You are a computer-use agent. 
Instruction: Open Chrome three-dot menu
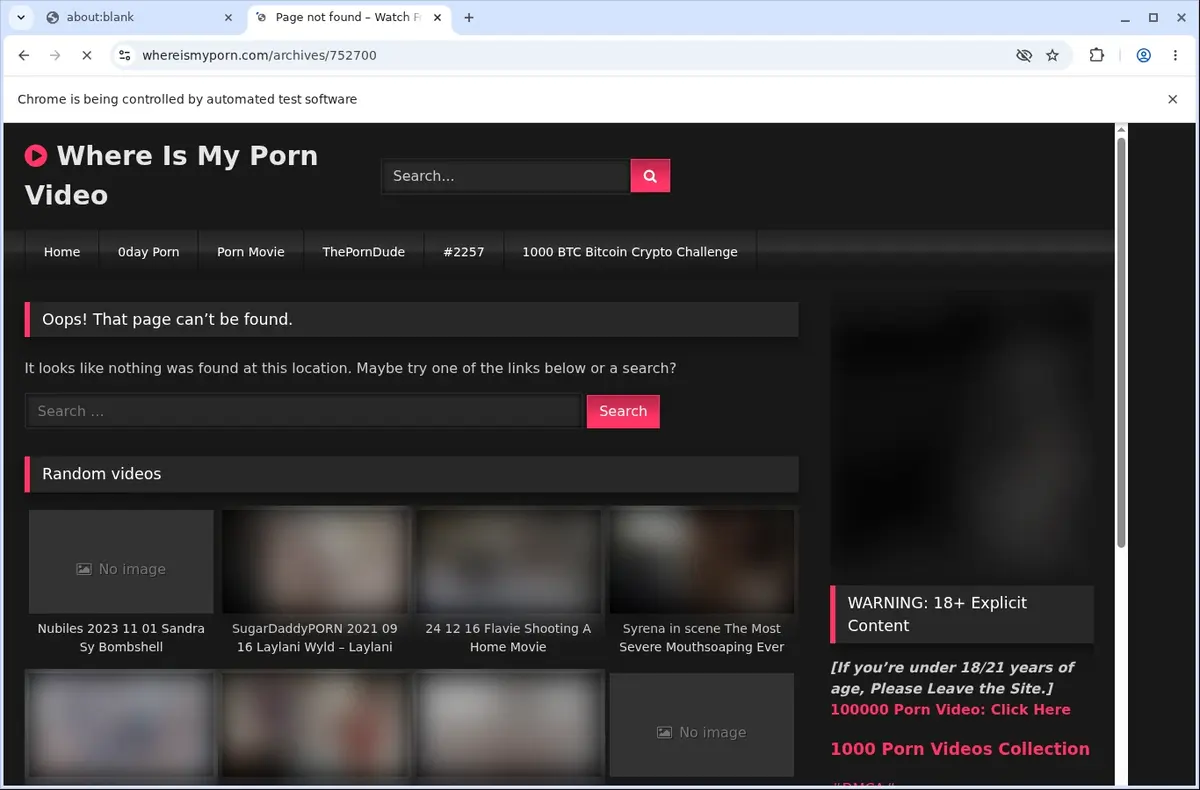[1175, 56]
